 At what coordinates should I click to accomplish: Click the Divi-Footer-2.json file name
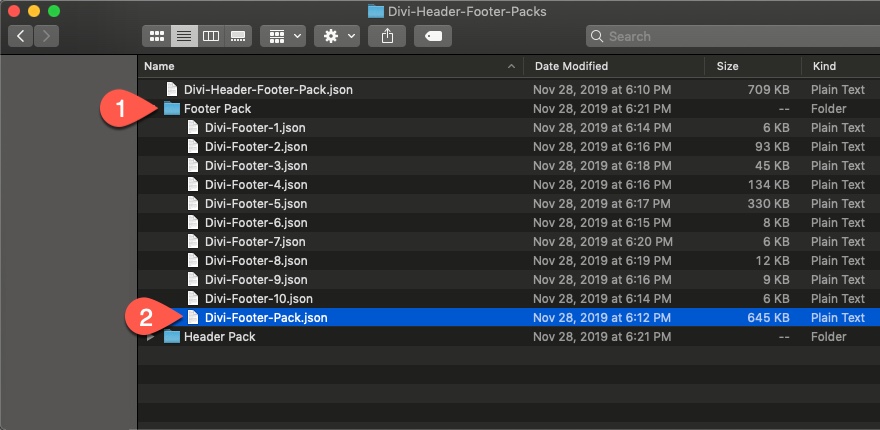tap(256, 147)
